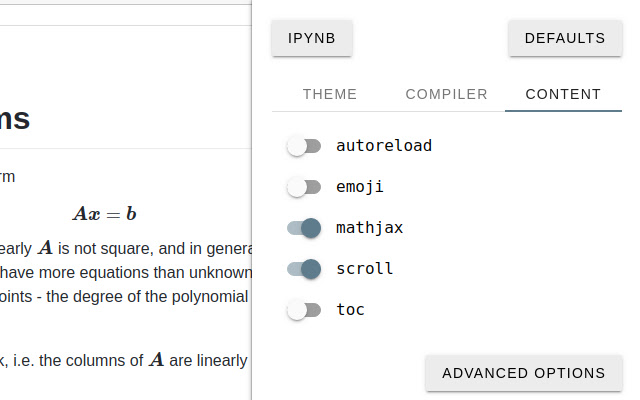Switch to the THEME tab

[x=329, y=95]
